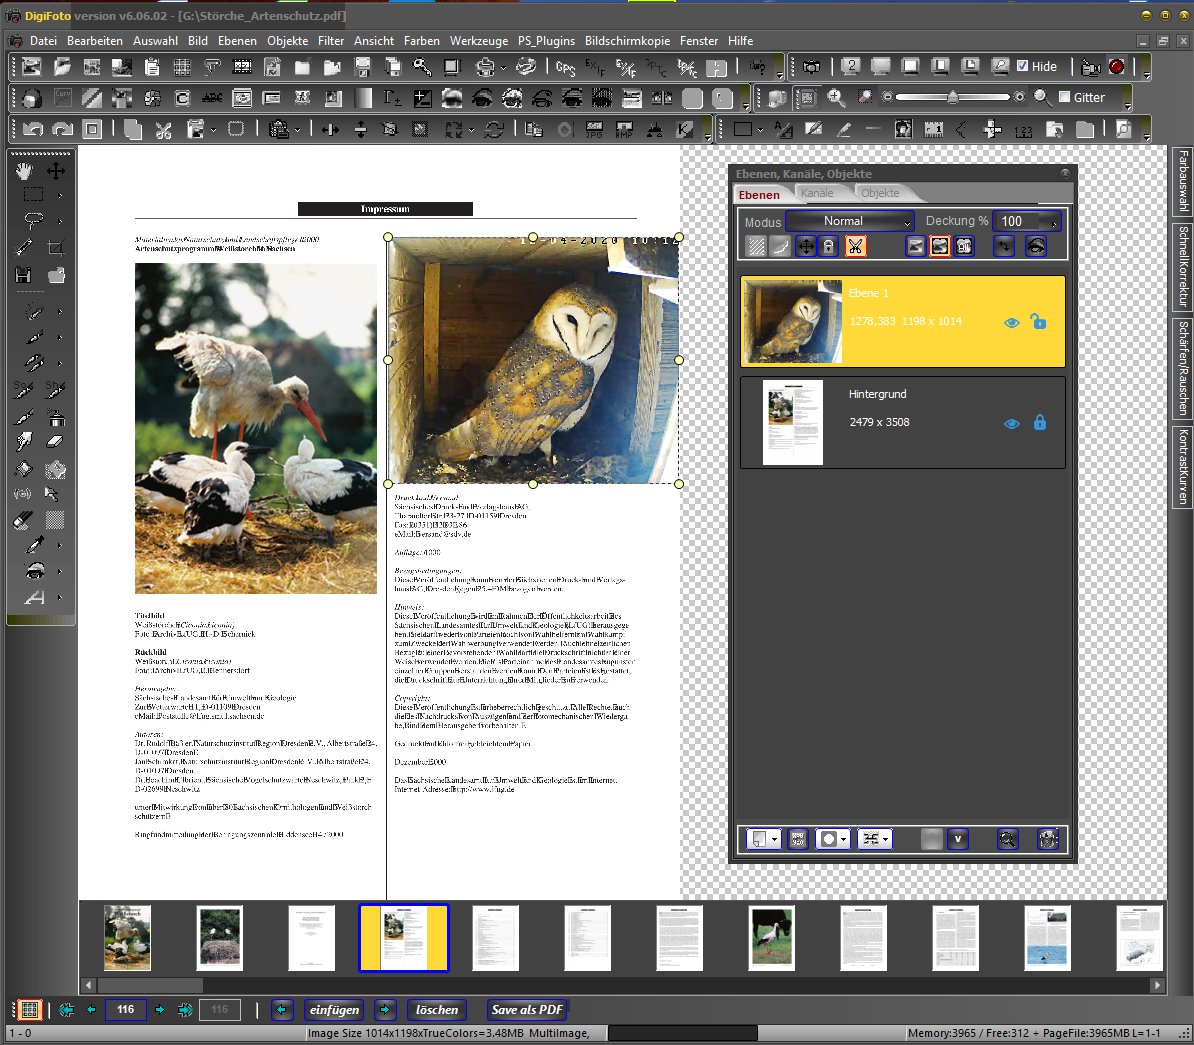Choose the Eraser tool in the toolbox
Screen dimensions: 1194x1045
click(56, 440)
